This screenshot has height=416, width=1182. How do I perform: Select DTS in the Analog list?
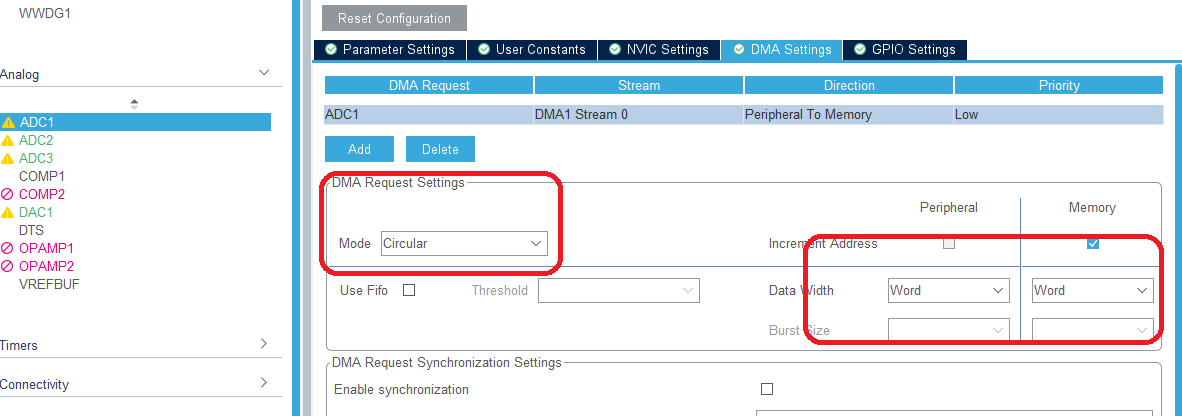point(31,230)
